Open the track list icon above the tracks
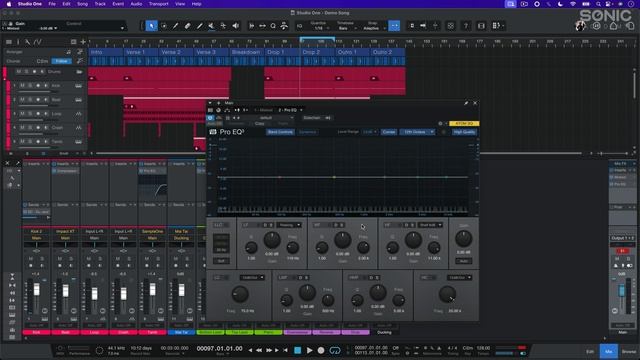 click(9, 42)
